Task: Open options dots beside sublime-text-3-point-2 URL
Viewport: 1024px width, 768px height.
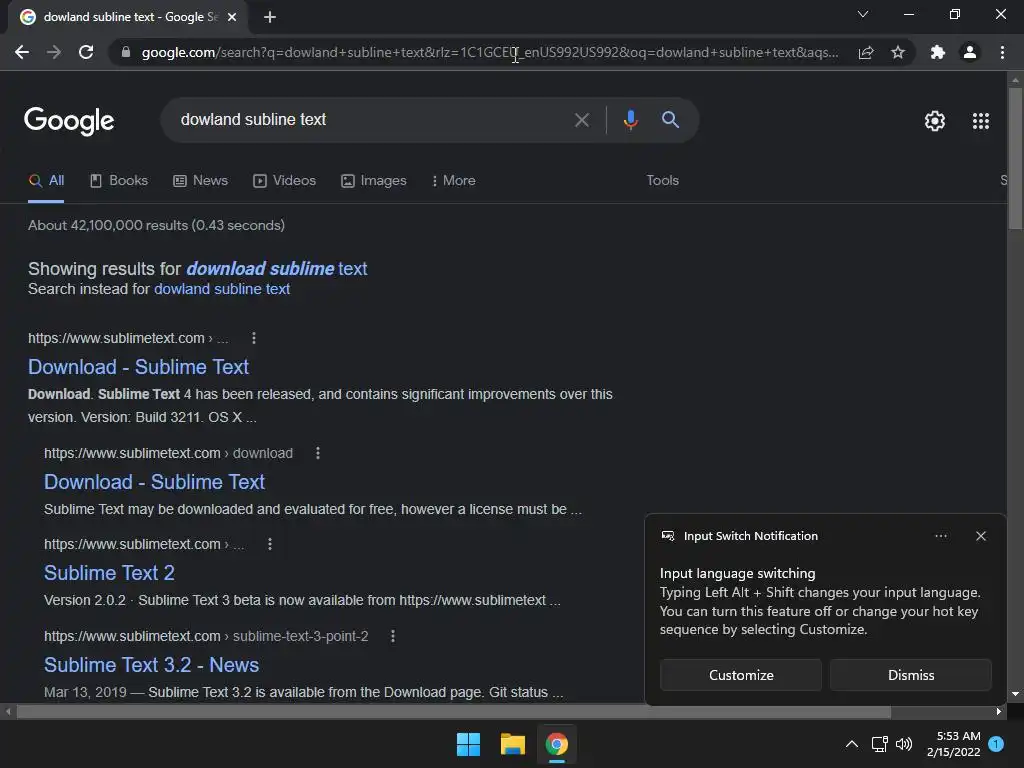Action: (392, 636)
